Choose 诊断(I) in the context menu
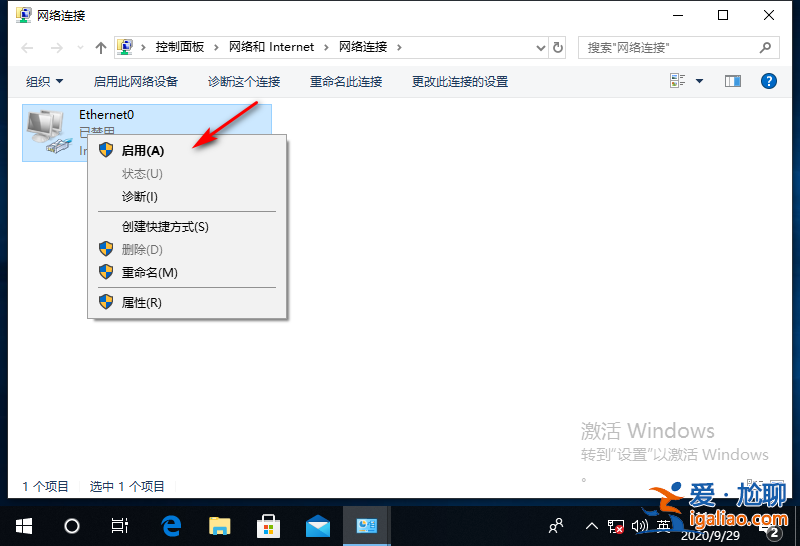The width and height of the screenshot is (800, 546). 187,196
